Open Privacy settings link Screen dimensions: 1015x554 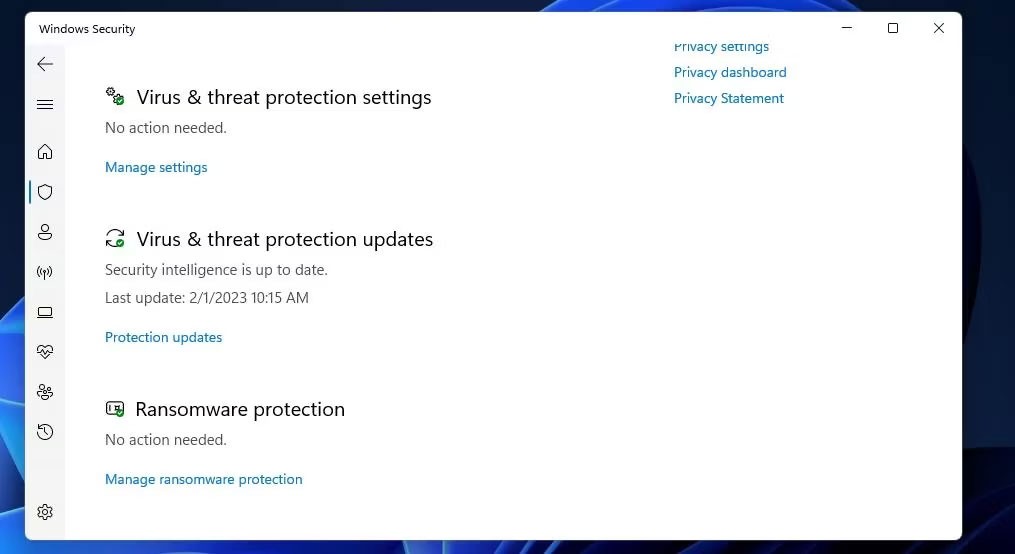(721, 47)
